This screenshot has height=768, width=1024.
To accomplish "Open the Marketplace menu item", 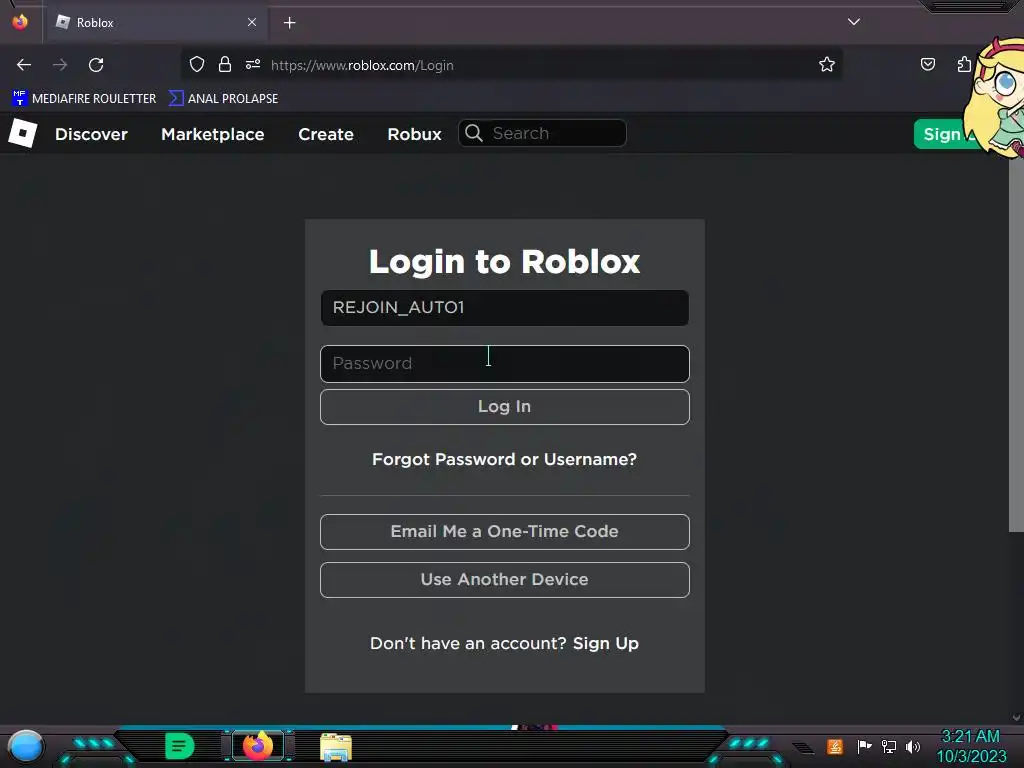I will point(213,134).
